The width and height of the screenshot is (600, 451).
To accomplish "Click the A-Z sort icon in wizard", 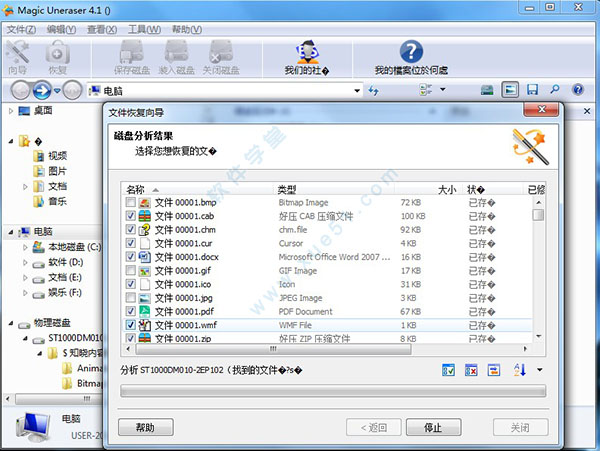I will pyautogui.click(x=520, y=370).
